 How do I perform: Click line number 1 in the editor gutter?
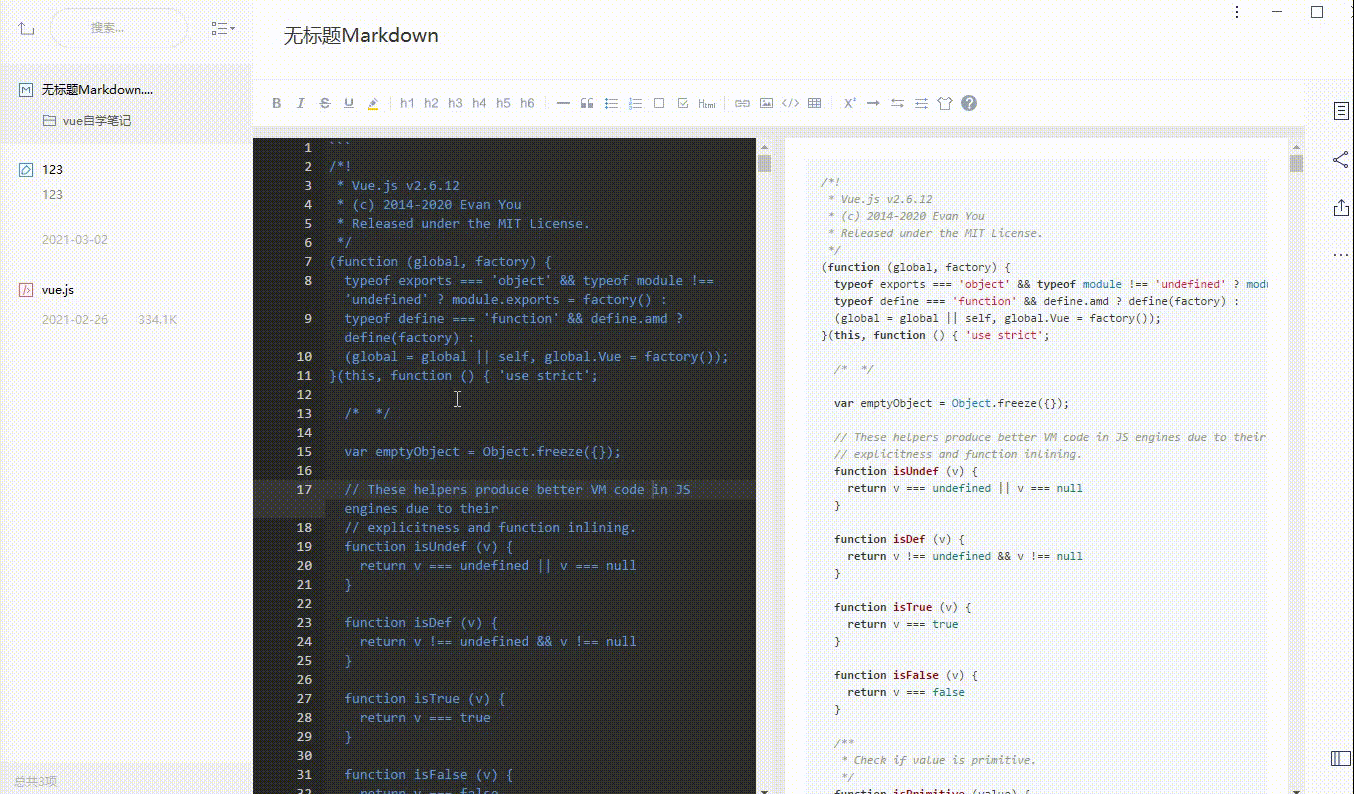point(308,147)
